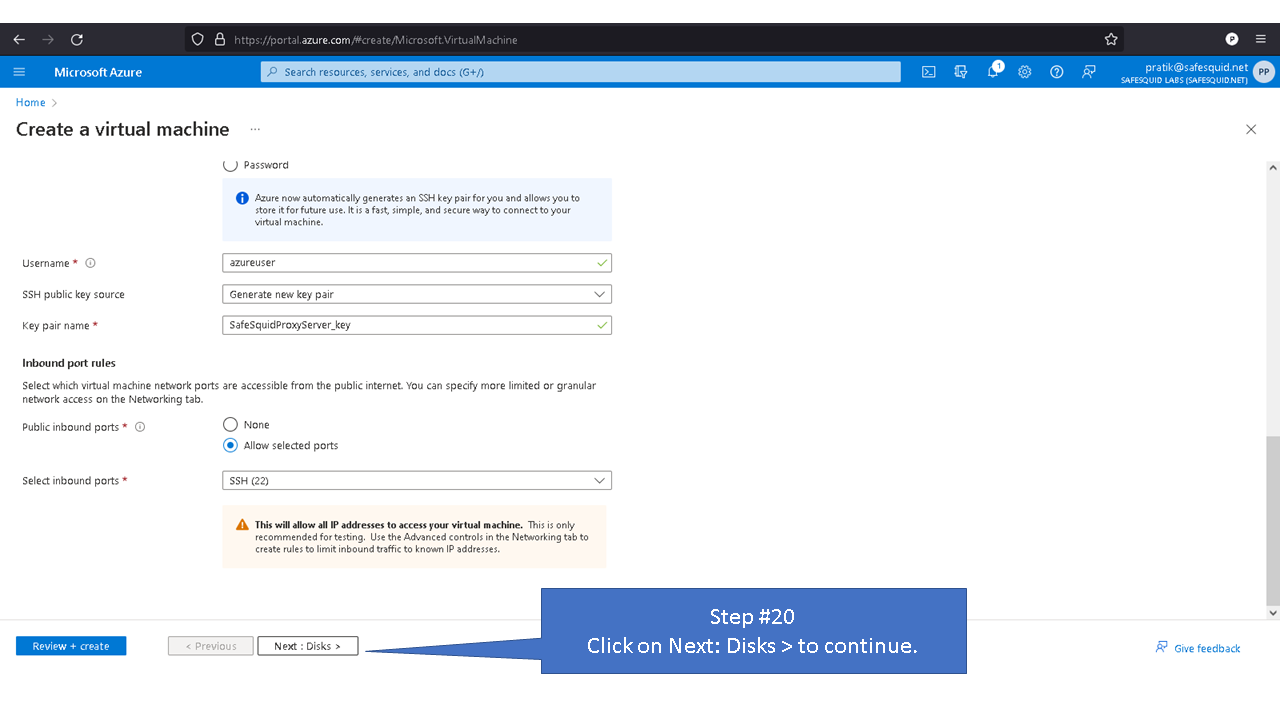1280x720 pixels.
Task: Close the Create a virtual machine blade
Action: (1251, 129)
